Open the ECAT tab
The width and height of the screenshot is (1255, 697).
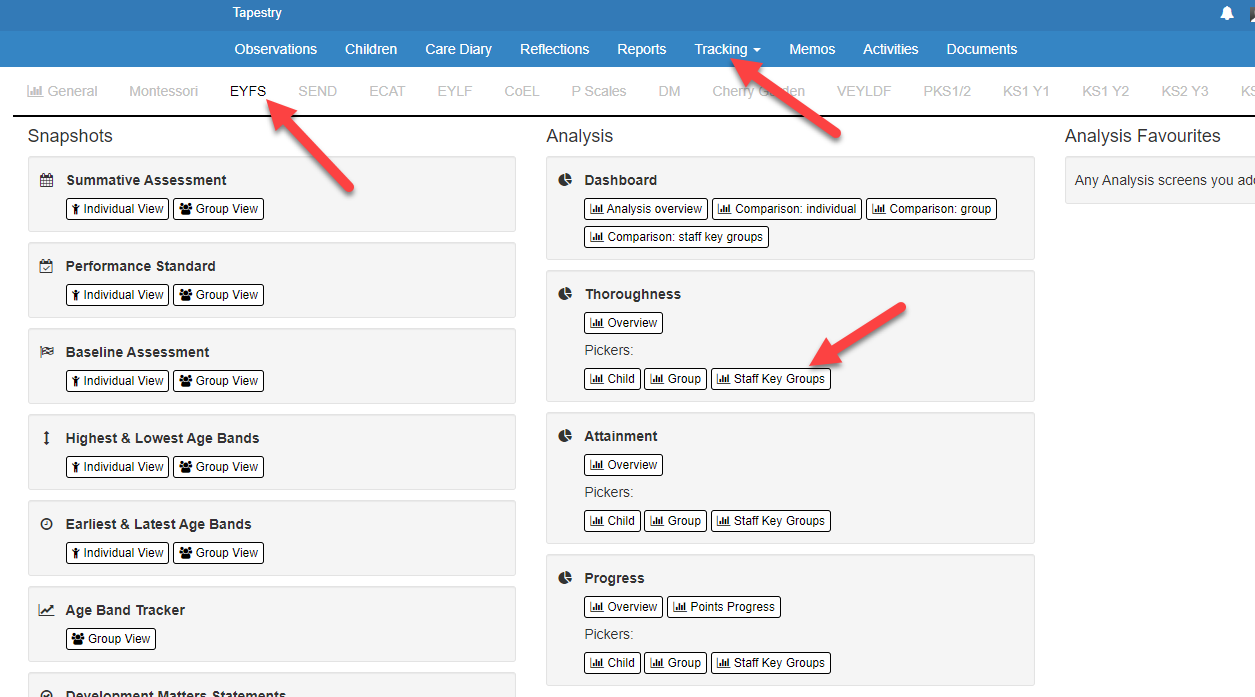(387, 91)
